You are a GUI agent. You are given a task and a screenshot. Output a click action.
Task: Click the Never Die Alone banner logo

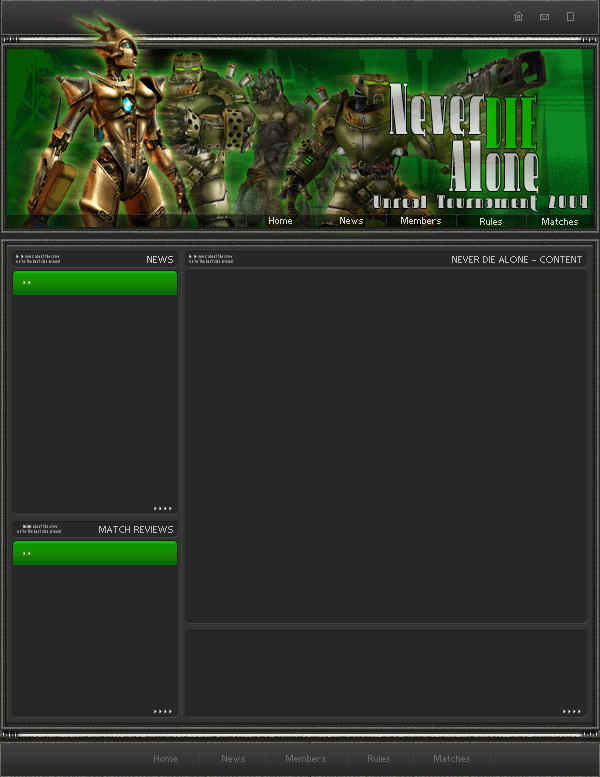(x=465, y=140)
